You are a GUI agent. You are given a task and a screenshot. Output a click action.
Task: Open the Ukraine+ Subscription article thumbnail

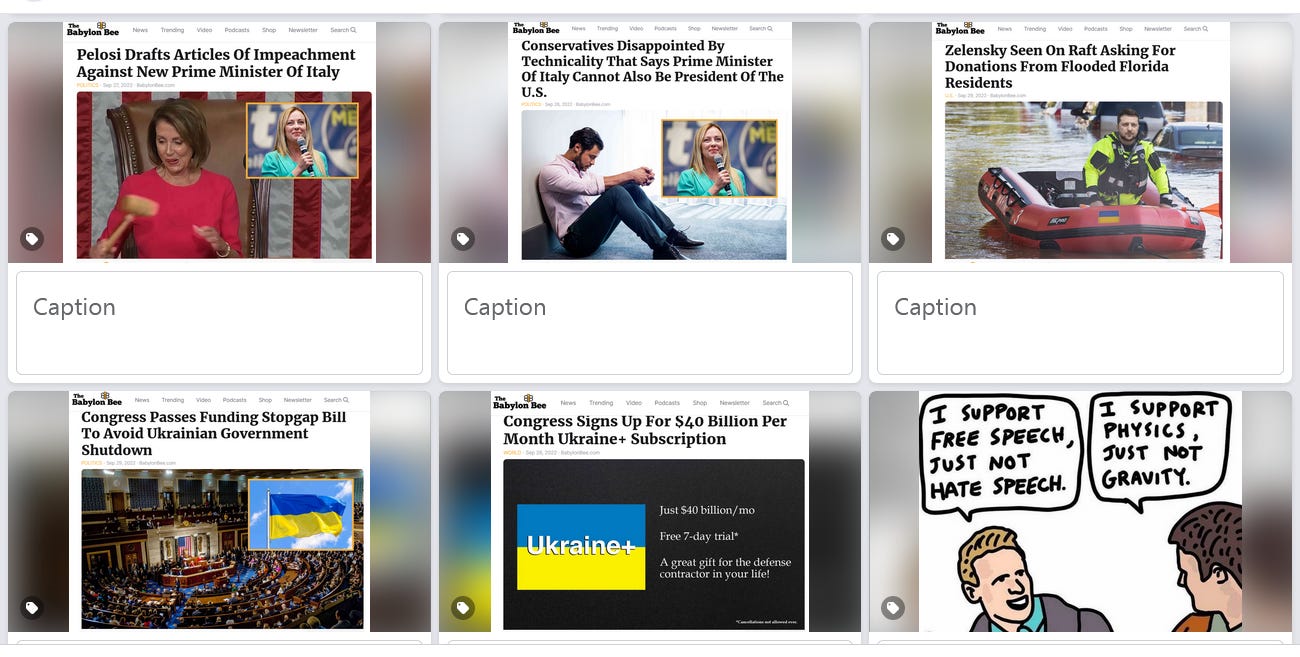650,511
